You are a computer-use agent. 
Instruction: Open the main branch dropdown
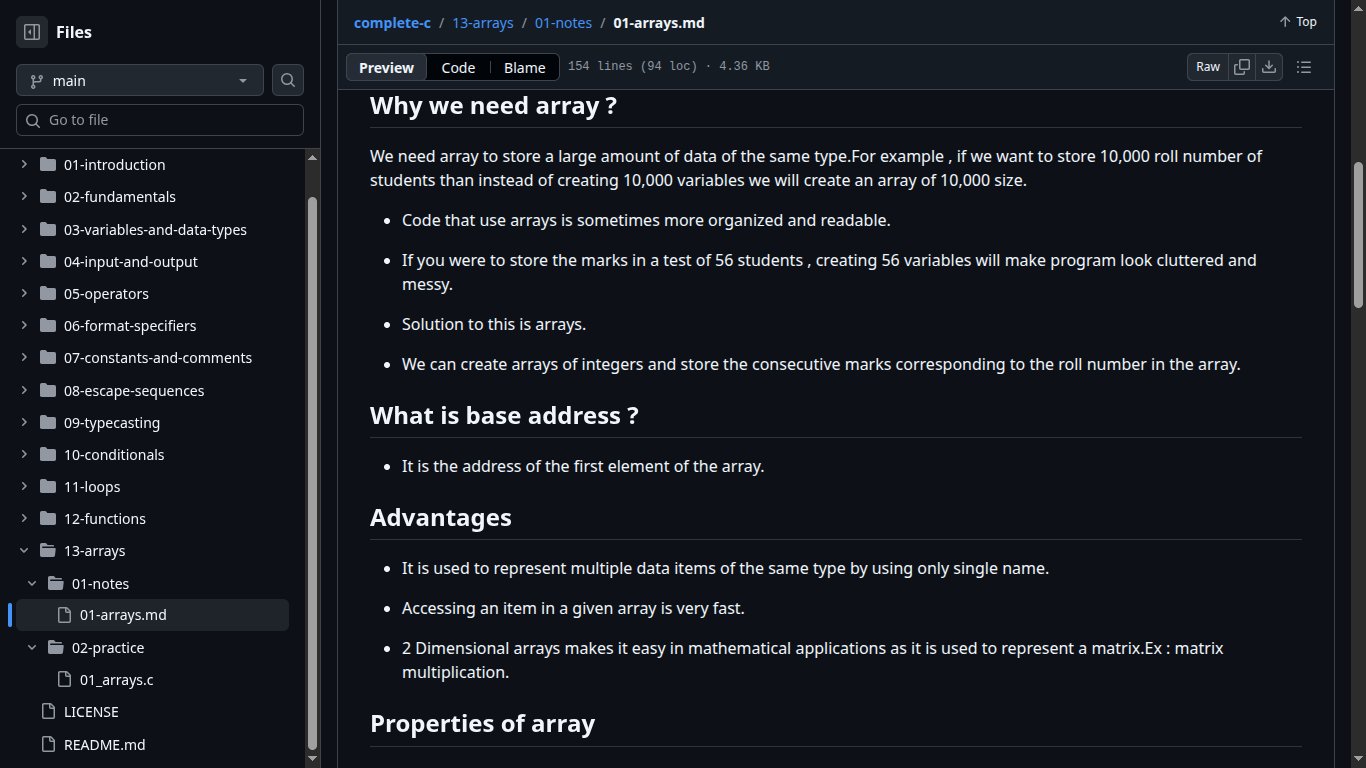pyautogui.click(x=140, y=81)
